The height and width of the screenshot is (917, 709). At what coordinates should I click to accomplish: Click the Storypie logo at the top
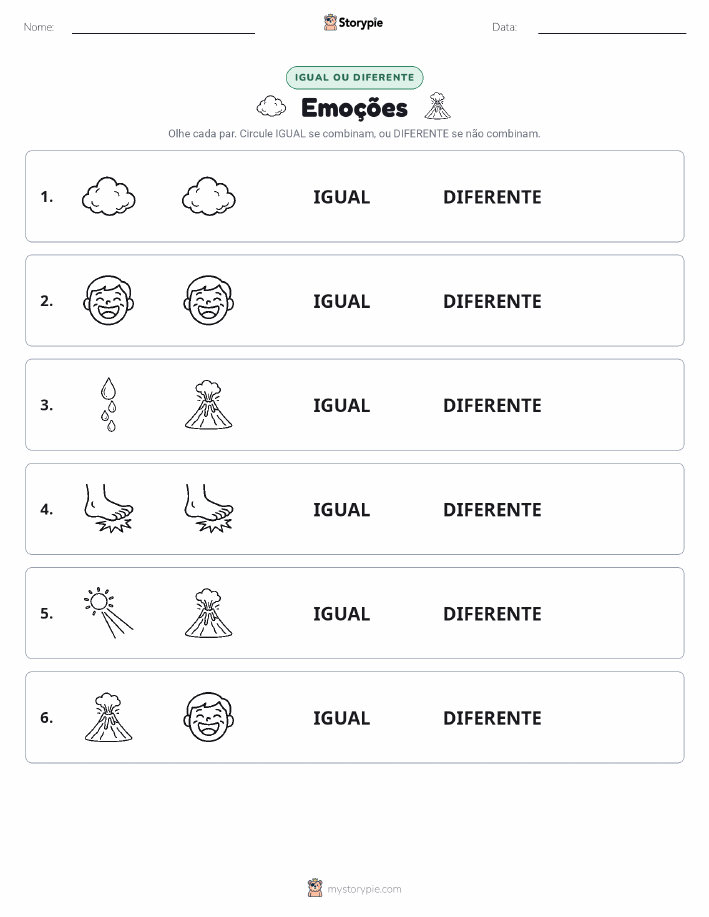click(x=353, y=23)
